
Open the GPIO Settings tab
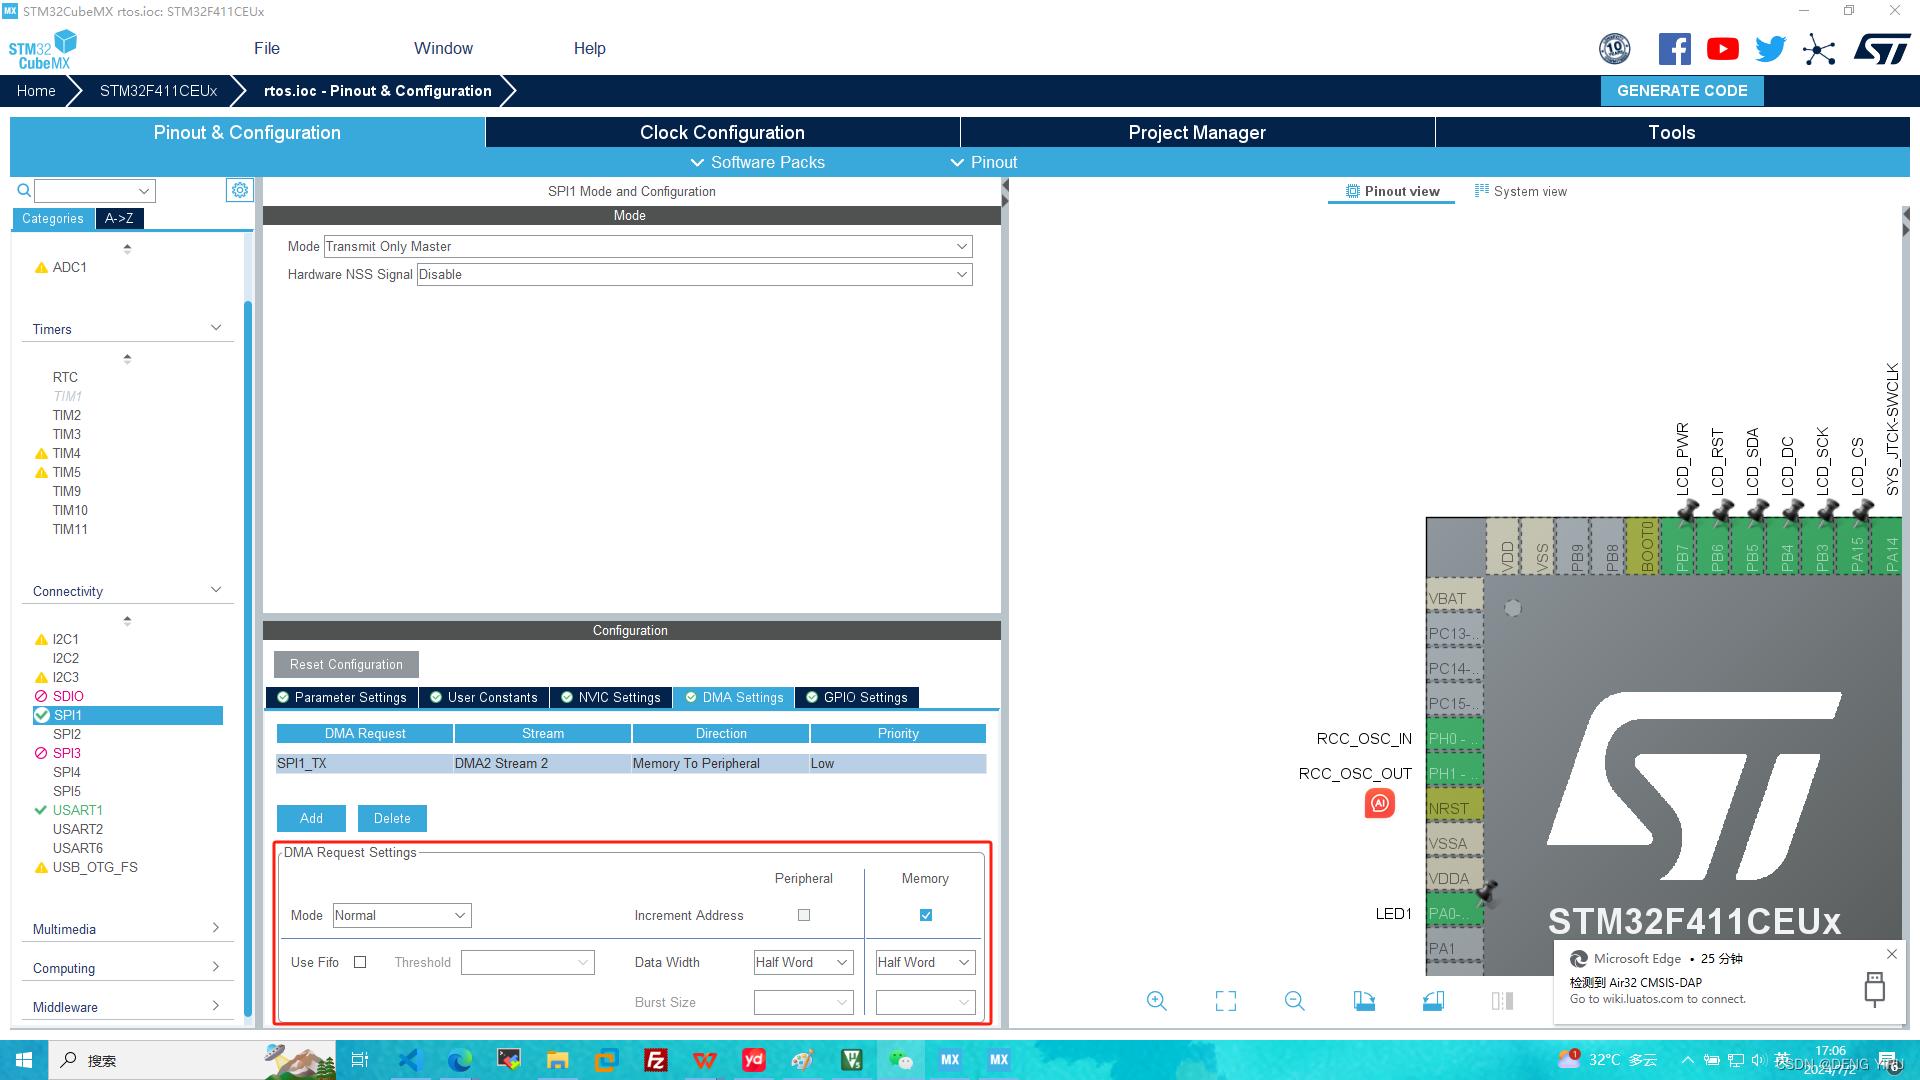857,697
